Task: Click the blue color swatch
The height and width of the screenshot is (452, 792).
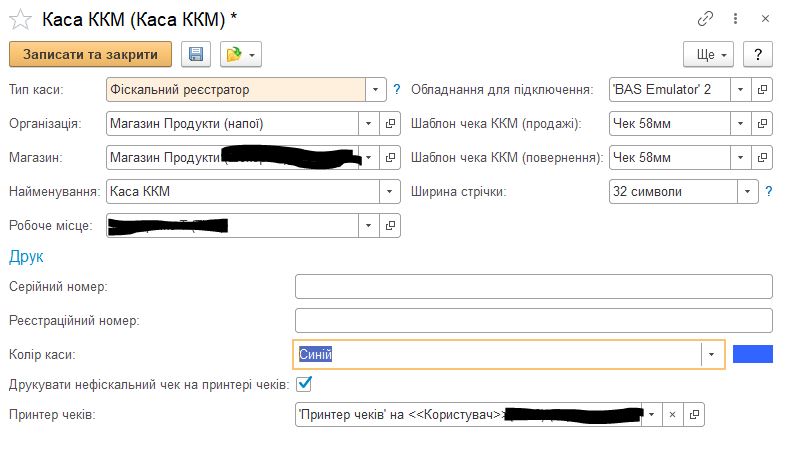Action: click(753, 354)
